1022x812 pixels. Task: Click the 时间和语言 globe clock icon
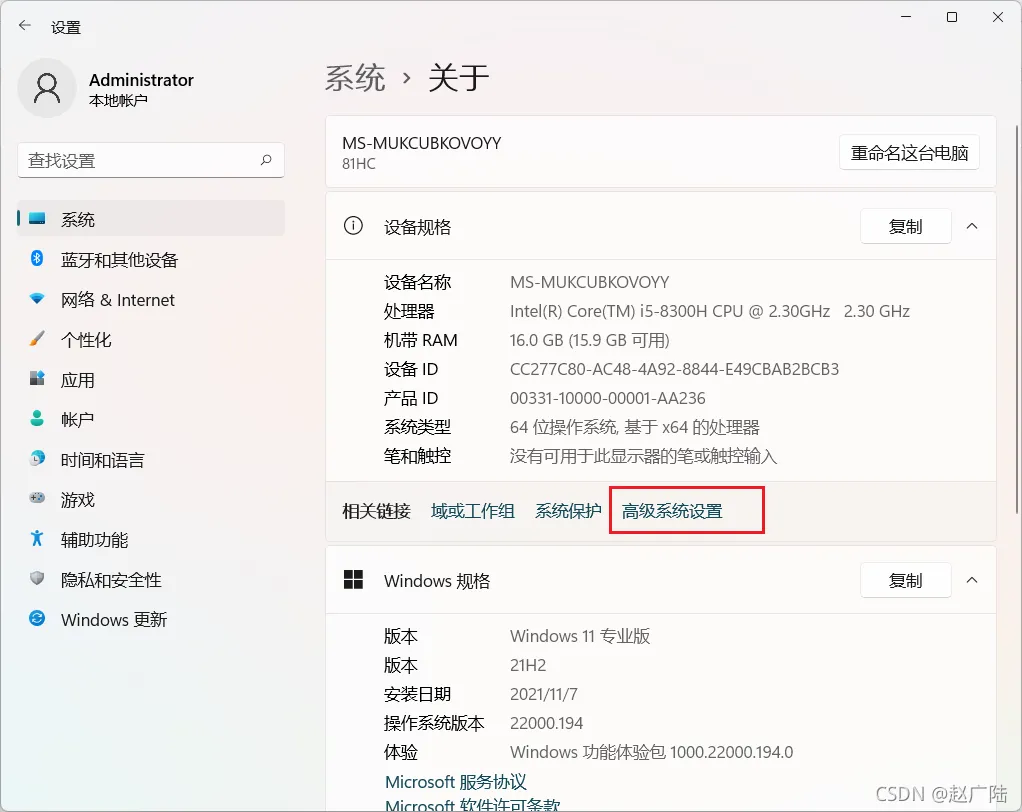(x=37, y=459)
